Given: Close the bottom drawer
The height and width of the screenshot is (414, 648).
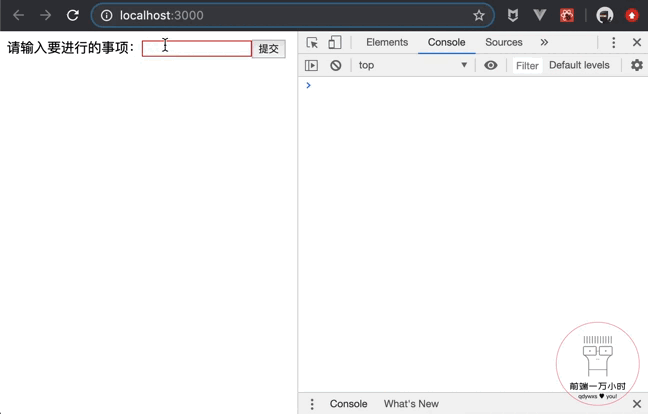Looking at the screenshot, I should pos(637,404).
